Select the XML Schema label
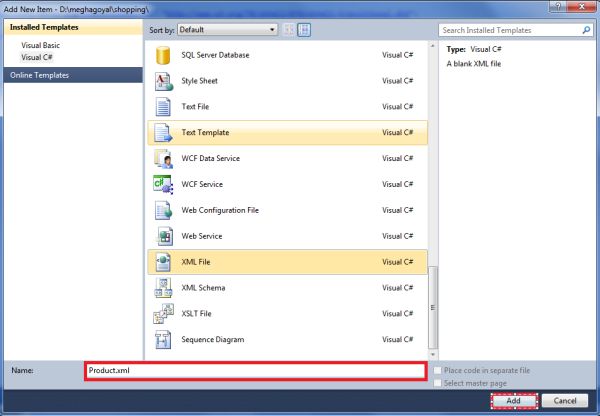Viewport: 600px width, 416px height. click(x=203, y=288)
